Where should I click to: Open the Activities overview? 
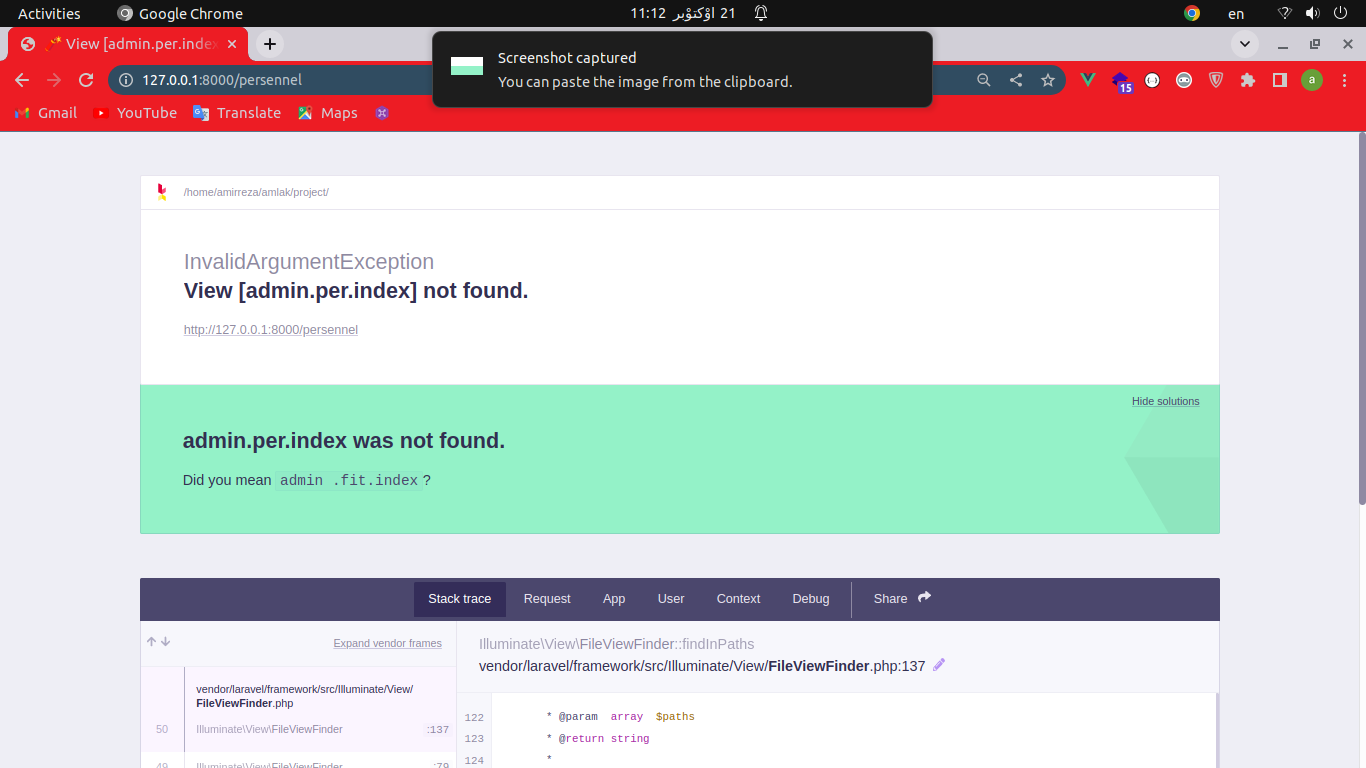pyautogui.click(x=49, y=13)
